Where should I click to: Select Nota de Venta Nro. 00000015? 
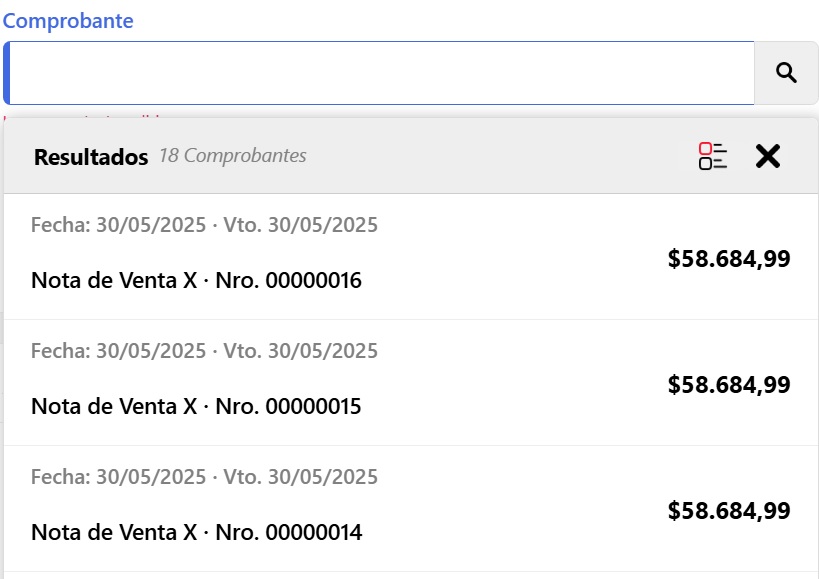point(196,407)
